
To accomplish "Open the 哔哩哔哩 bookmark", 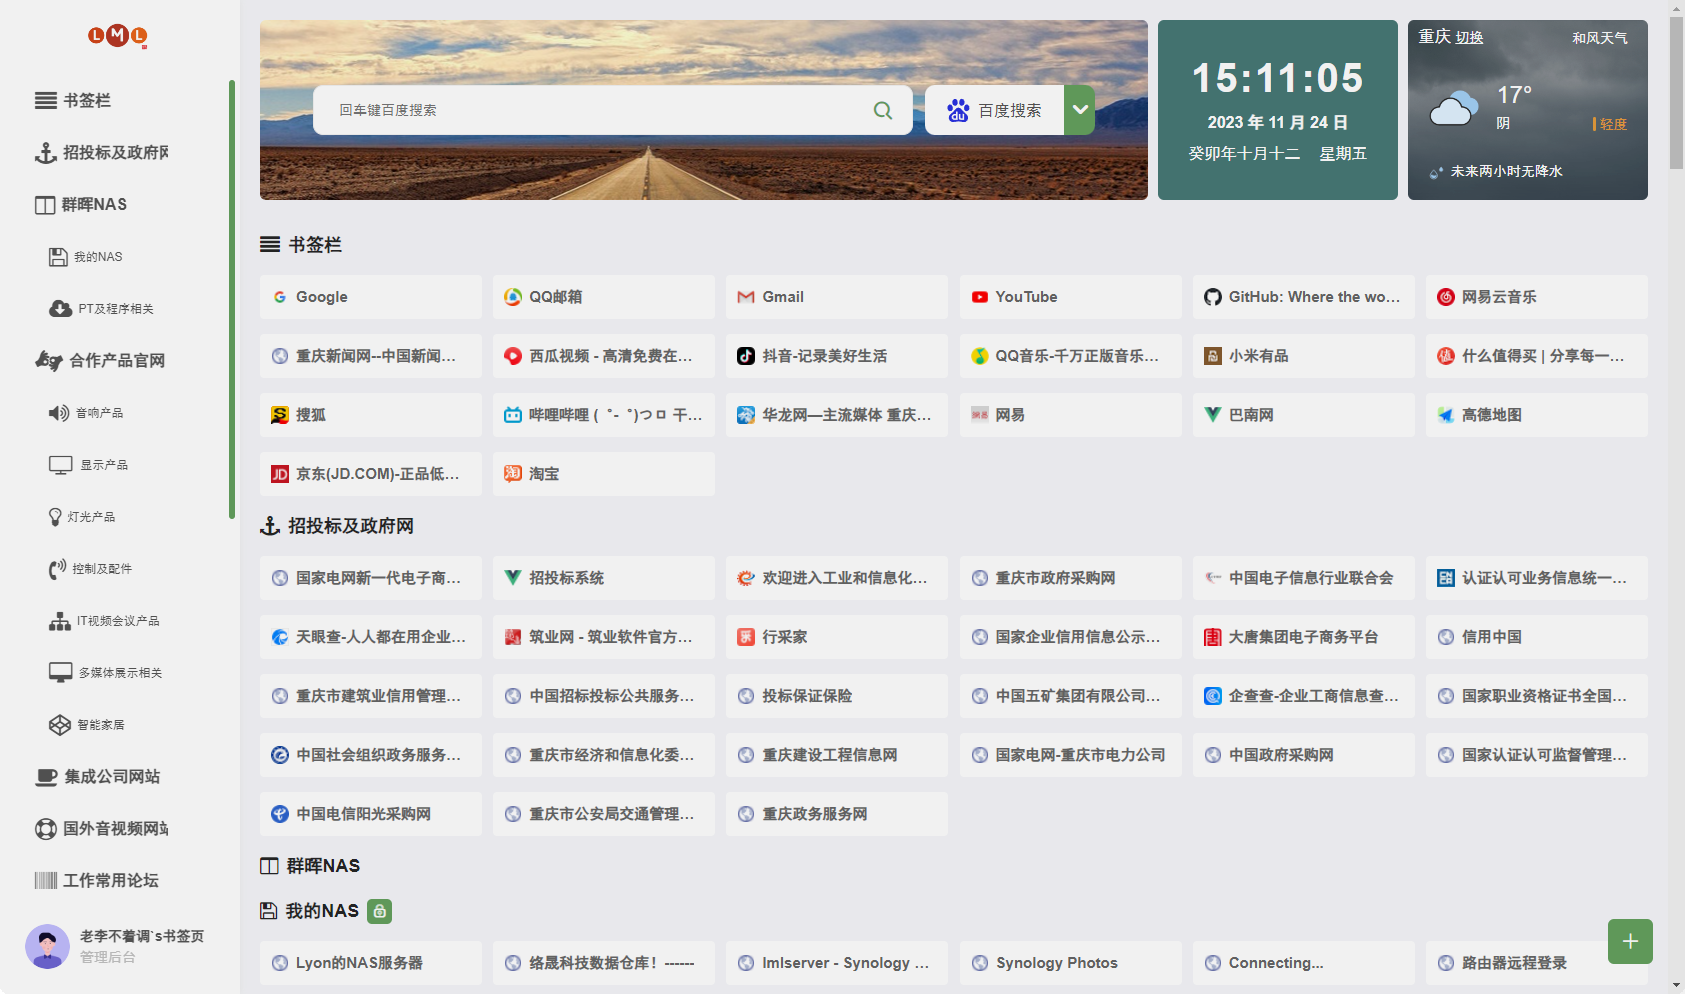I will 604,415.
